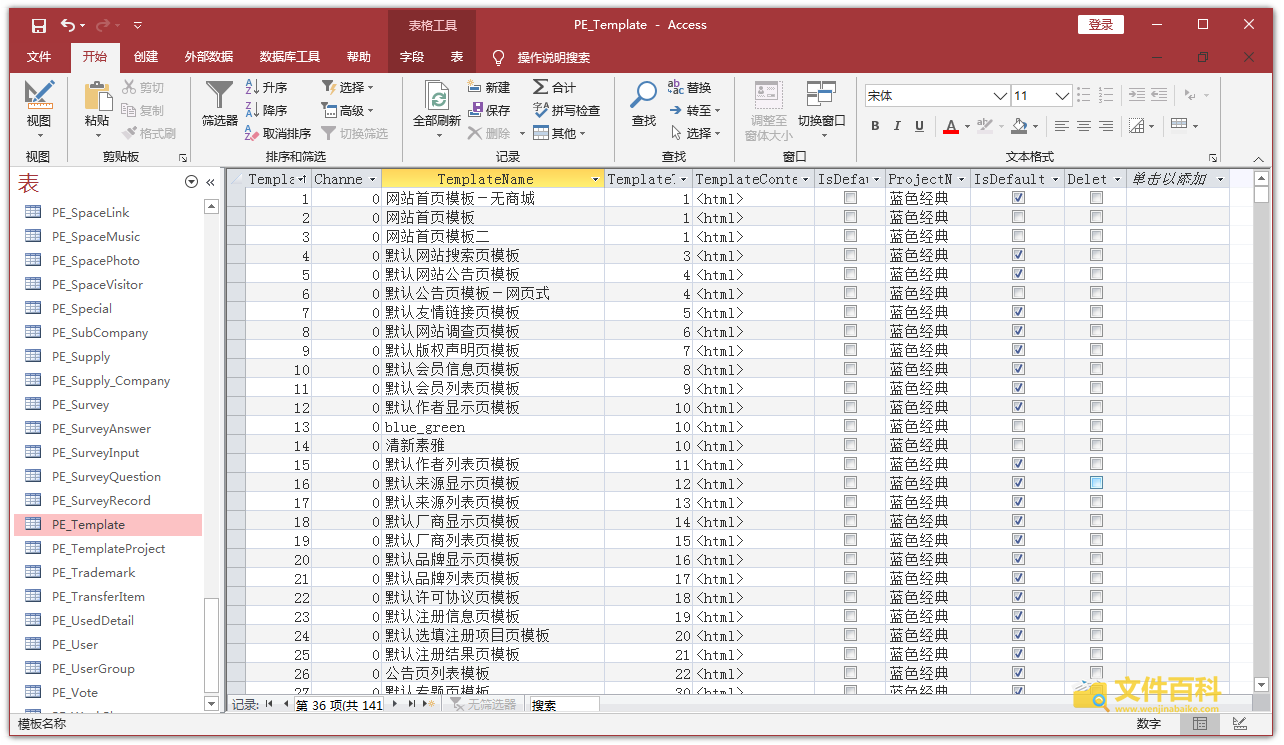Click the record search (搜索) box
This screenshot has width=1284, height=745.
click(565, 704)
